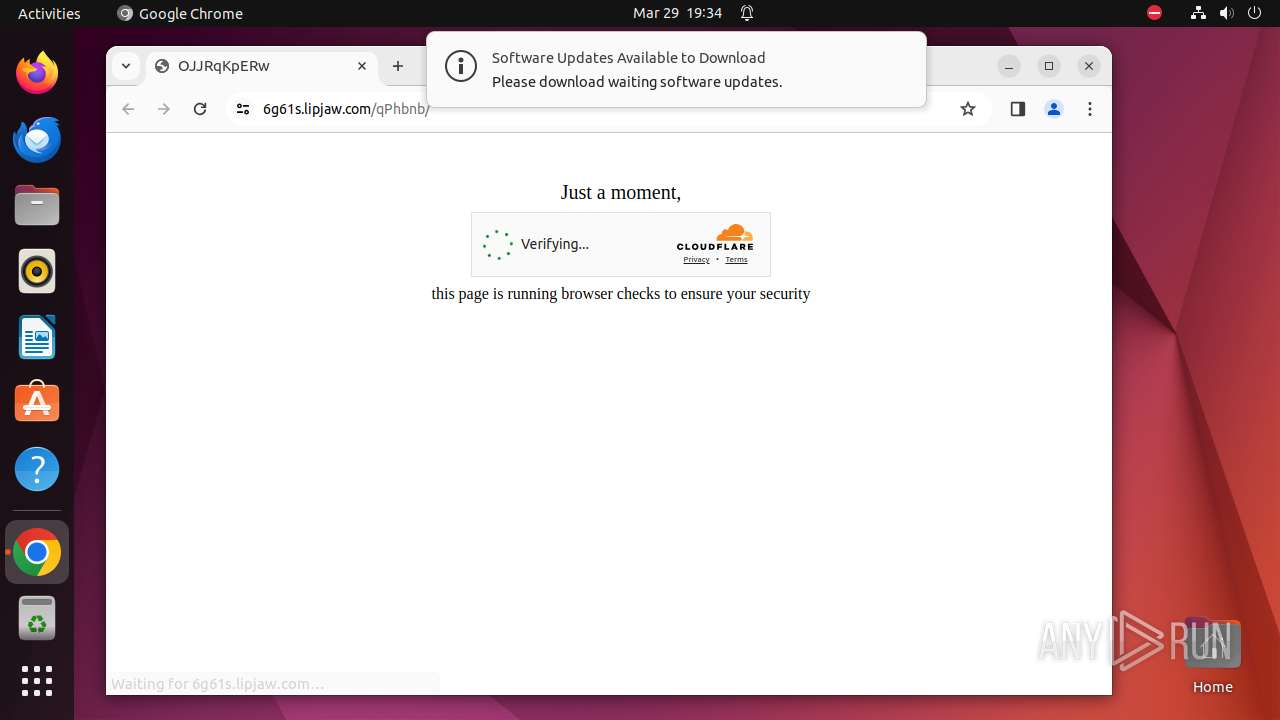Viewport: 1280px width, 720px height.
Task: Launch LibreOffice Writer from the dock
Action: click(x=37, y=337)
